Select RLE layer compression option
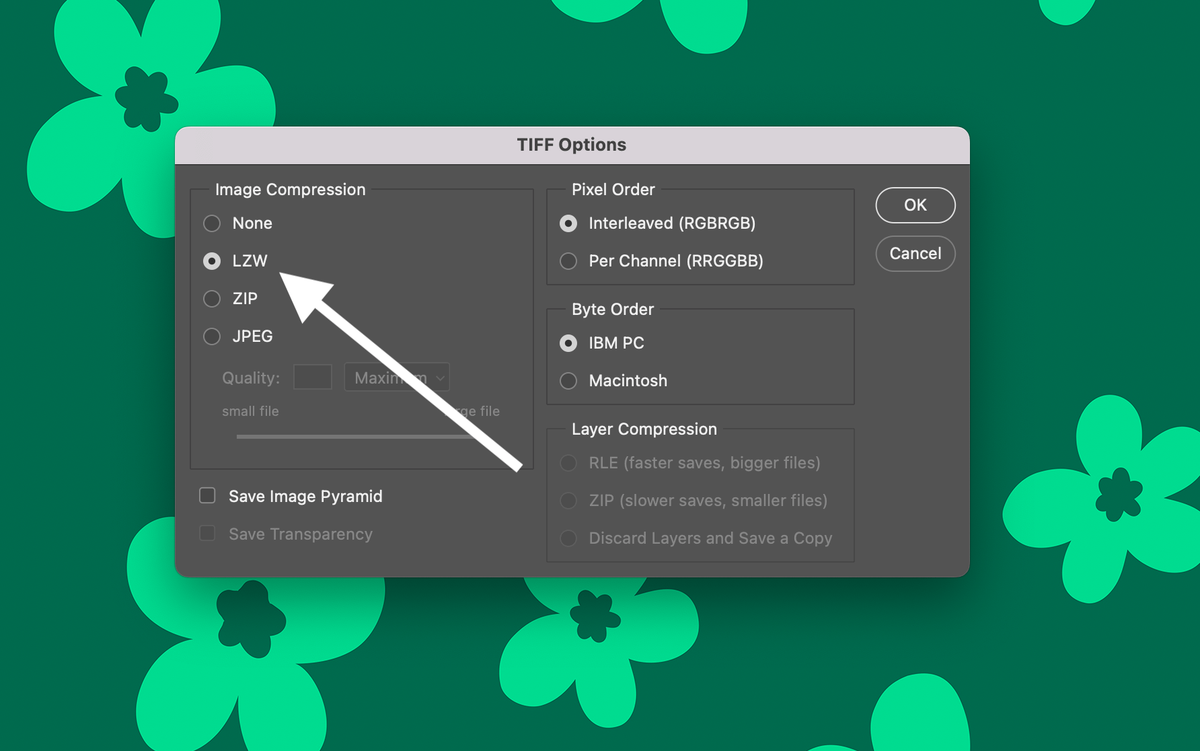1200x751 pixels. 569,463
